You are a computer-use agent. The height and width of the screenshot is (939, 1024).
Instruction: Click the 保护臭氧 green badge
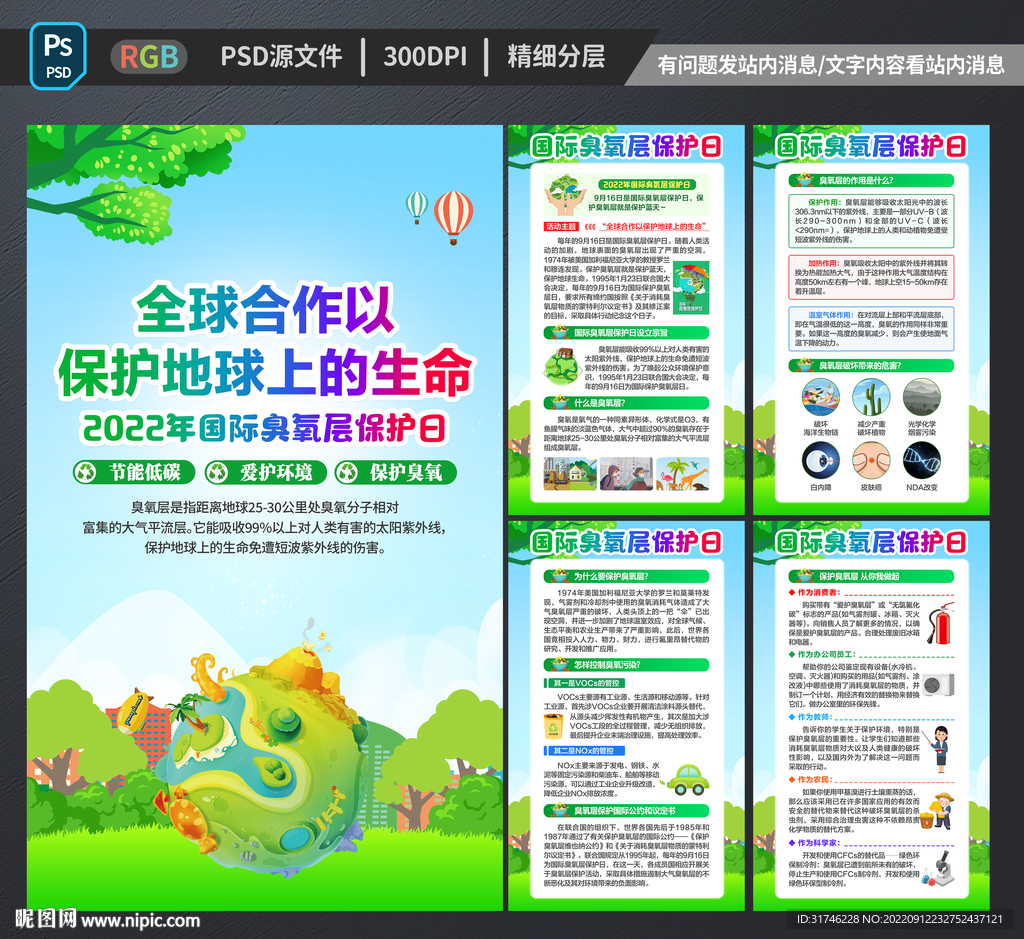[x=396, y=472]
